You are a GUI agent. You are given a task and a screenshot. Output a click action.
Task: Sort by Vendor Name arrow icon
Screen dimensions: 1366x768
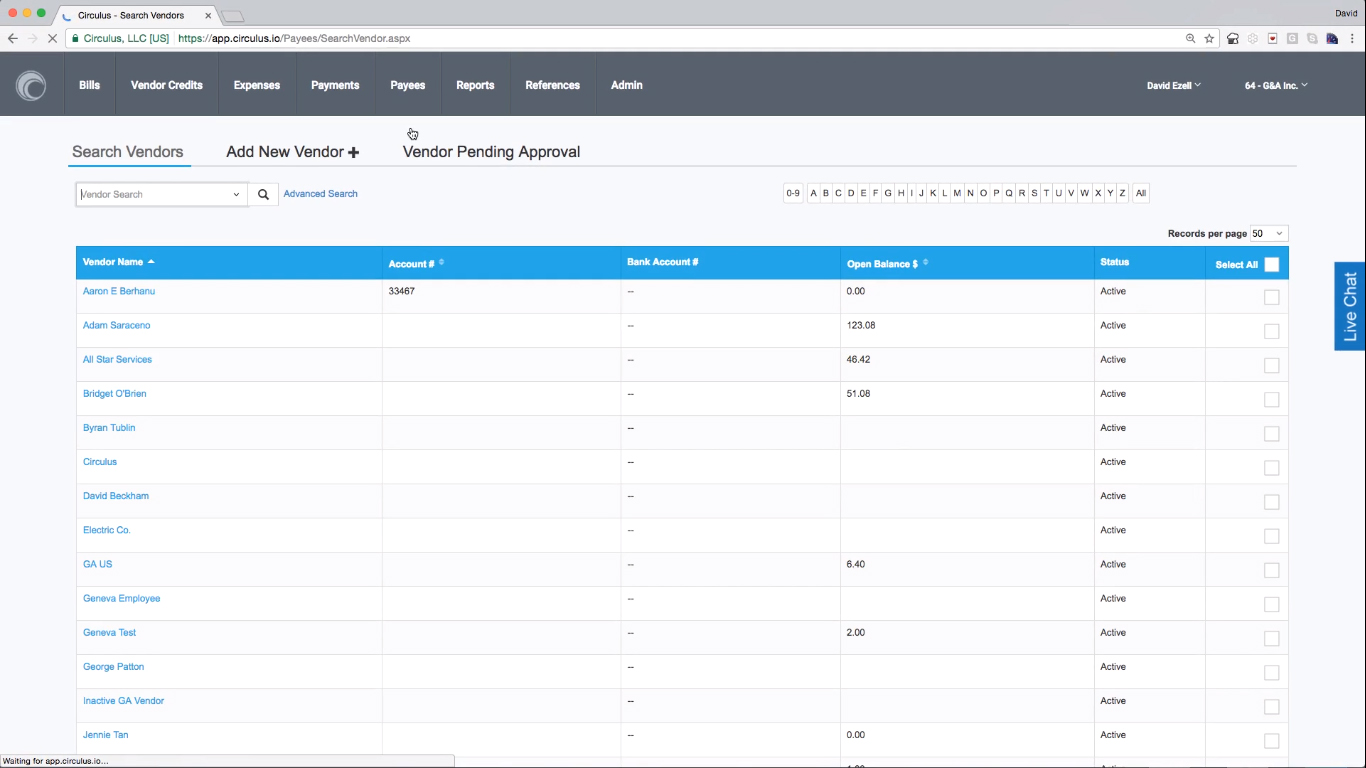click(x=151, y=262)
